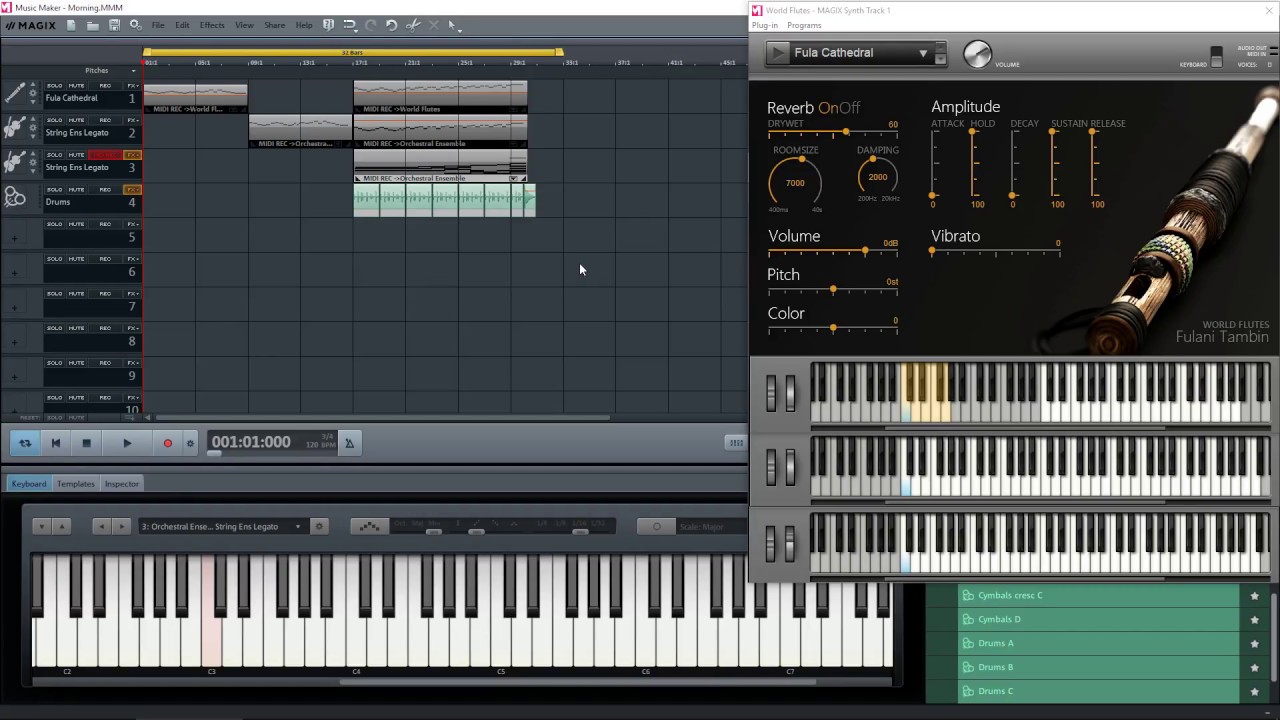Switch to the Templates tab
The image size is (1280, 720).
pos(76,484)
